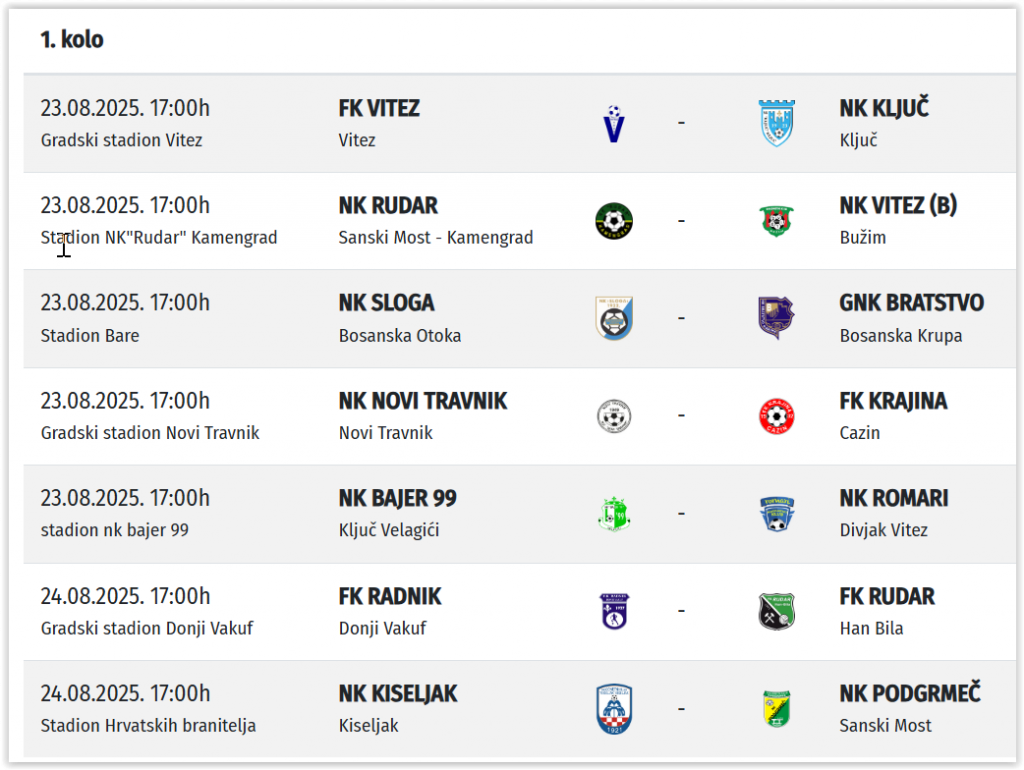Image resolution: width=1024 pixels, height=770 pixels.
Task: Open the NK PODGRMEČ team link
Action: tap(909, 694)
